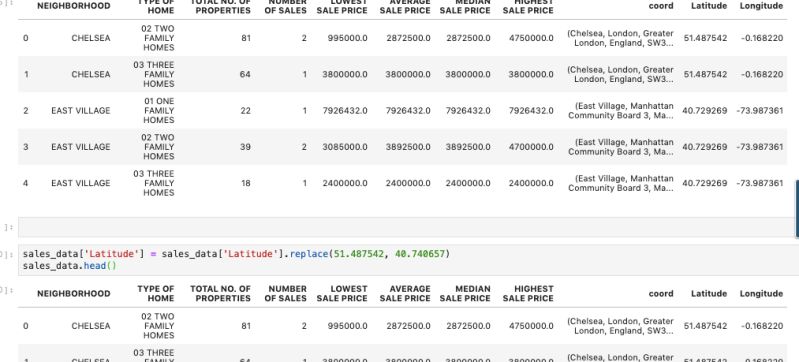Viewport: 799px width, 362px height.
Task: Click the EAST VILLAGE cell in row 3
Action: (x=81, y=147)
